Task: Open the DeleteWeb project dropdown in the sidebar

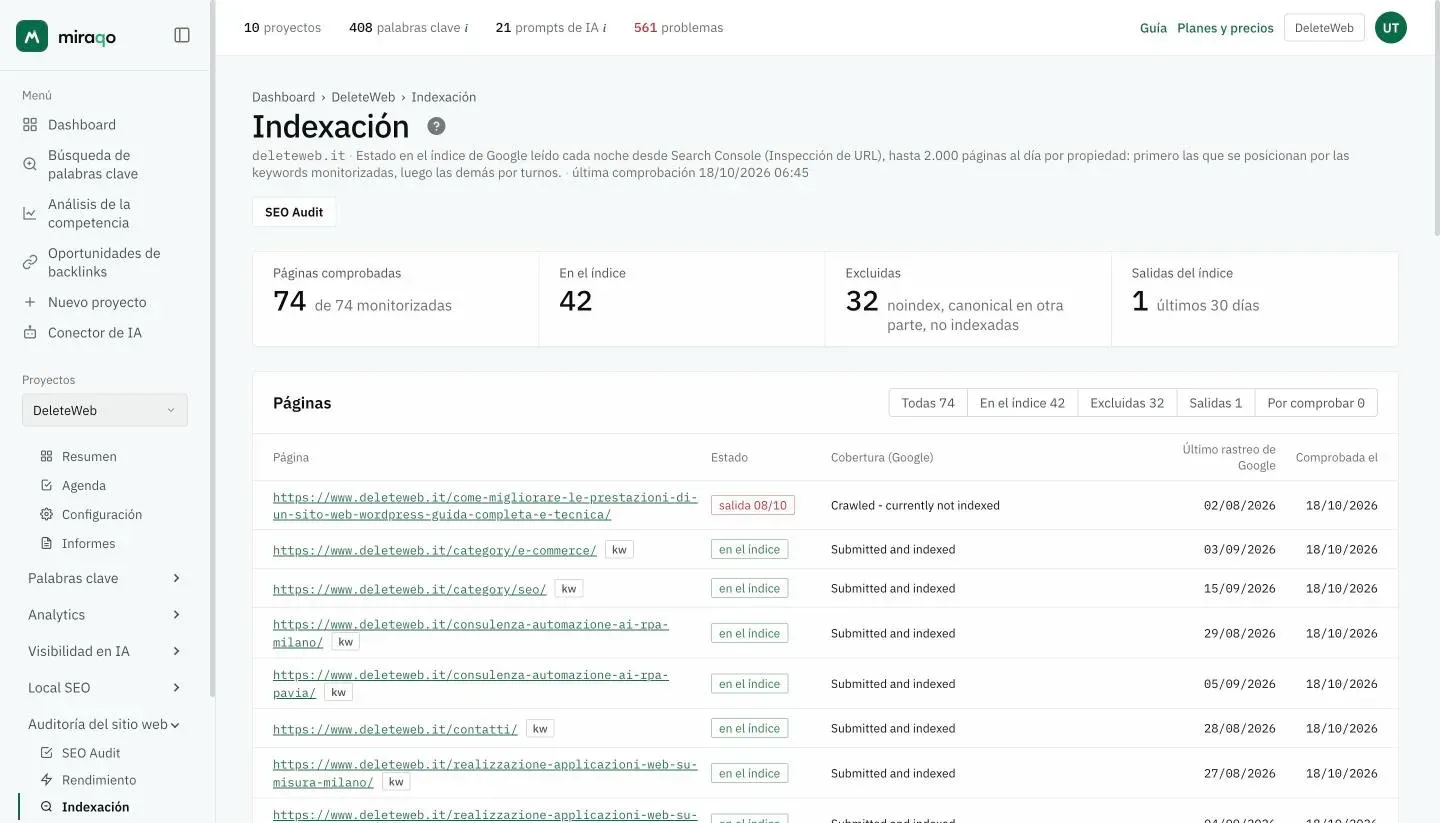Action: point(105,410)
